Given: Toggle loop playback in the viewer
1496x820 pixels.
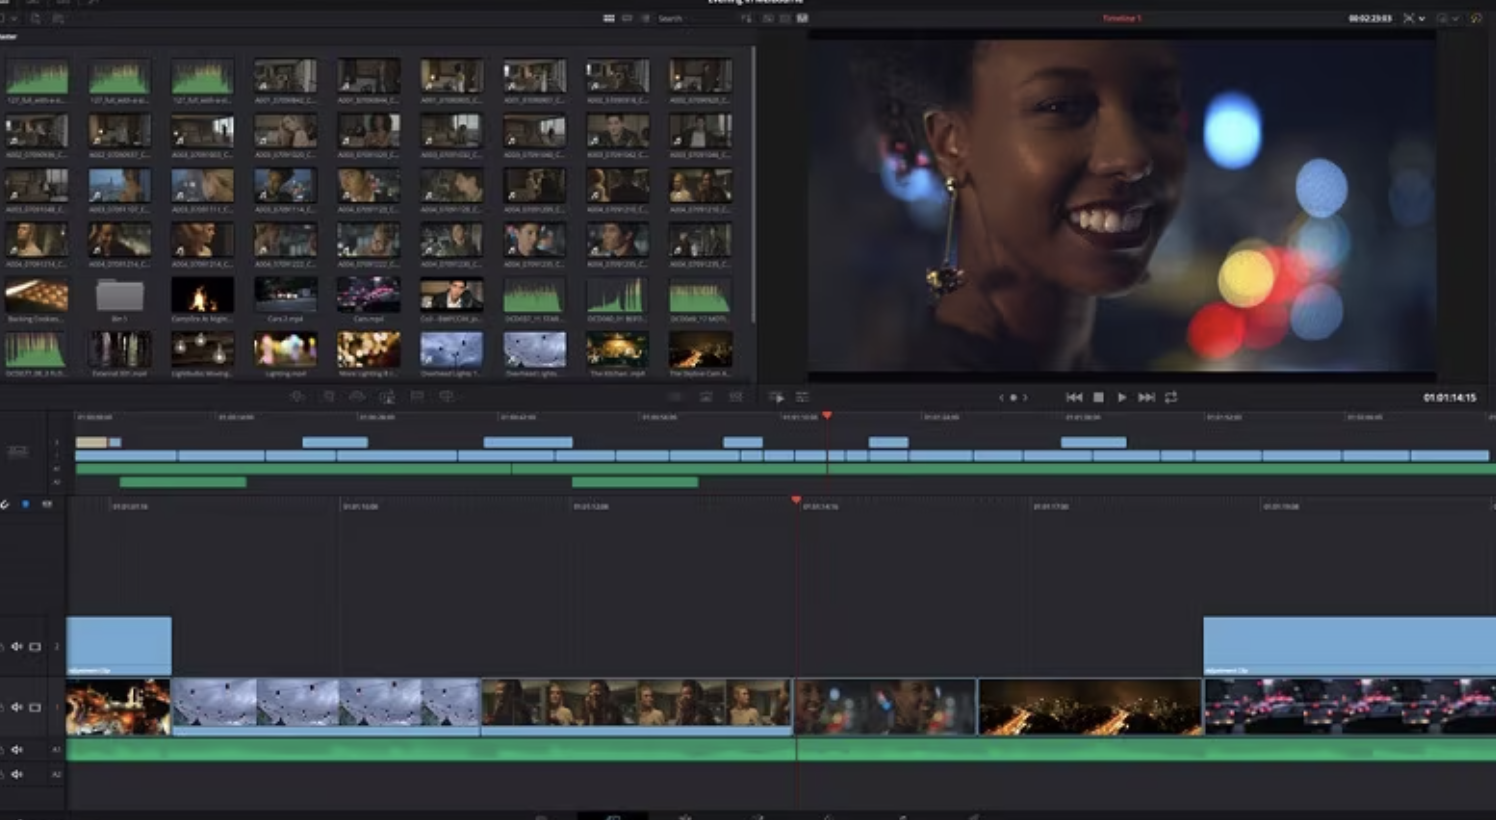Looking at the screenshot, I should [x=1171, y=397].
